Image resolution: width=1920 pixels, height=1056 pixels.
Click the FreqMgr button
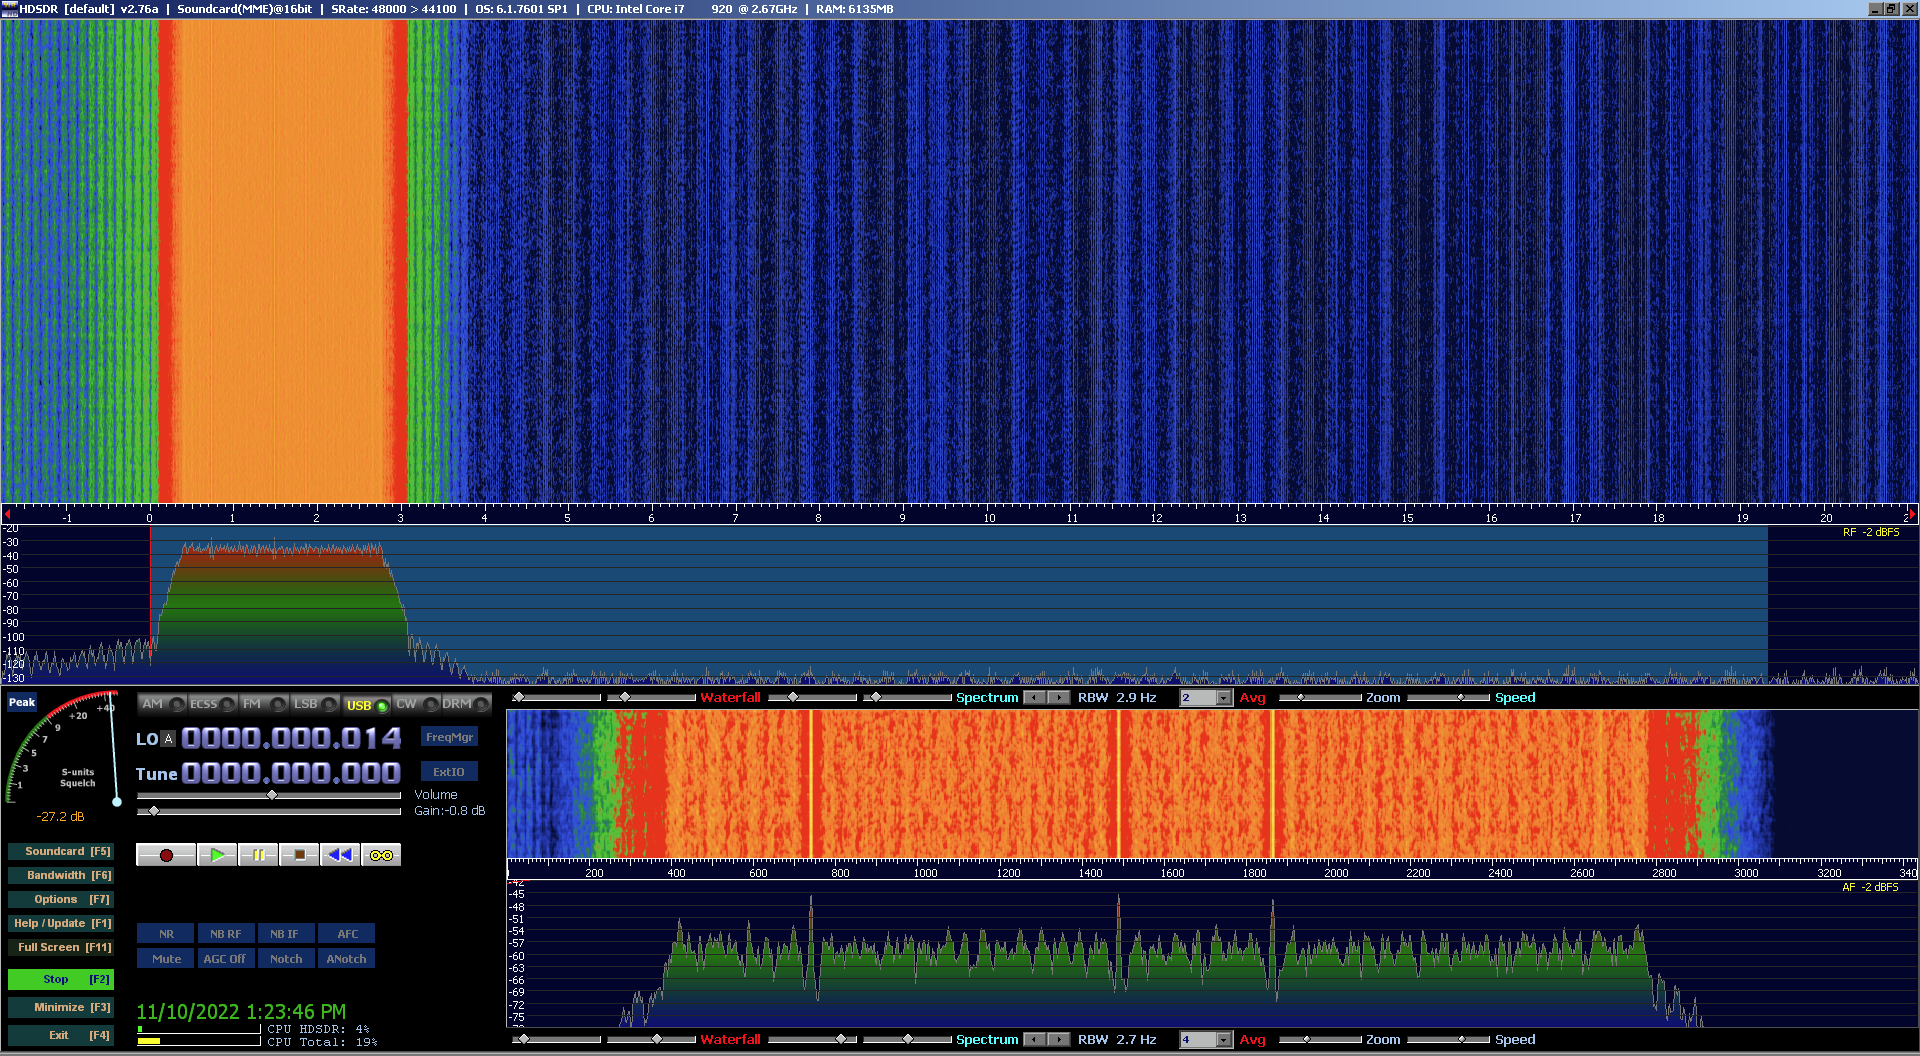tap(449, 737)
